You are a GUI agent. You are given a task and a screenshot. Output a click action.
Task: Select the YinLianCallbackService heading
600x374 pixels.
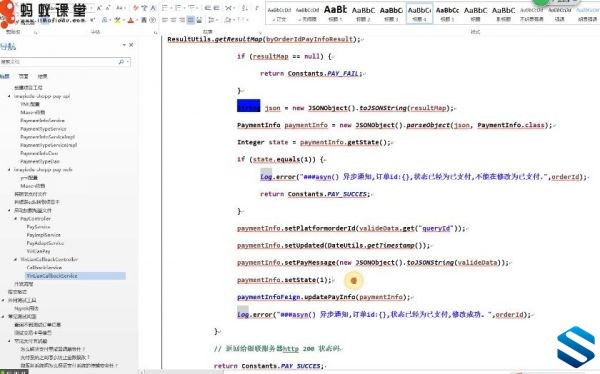75,276
